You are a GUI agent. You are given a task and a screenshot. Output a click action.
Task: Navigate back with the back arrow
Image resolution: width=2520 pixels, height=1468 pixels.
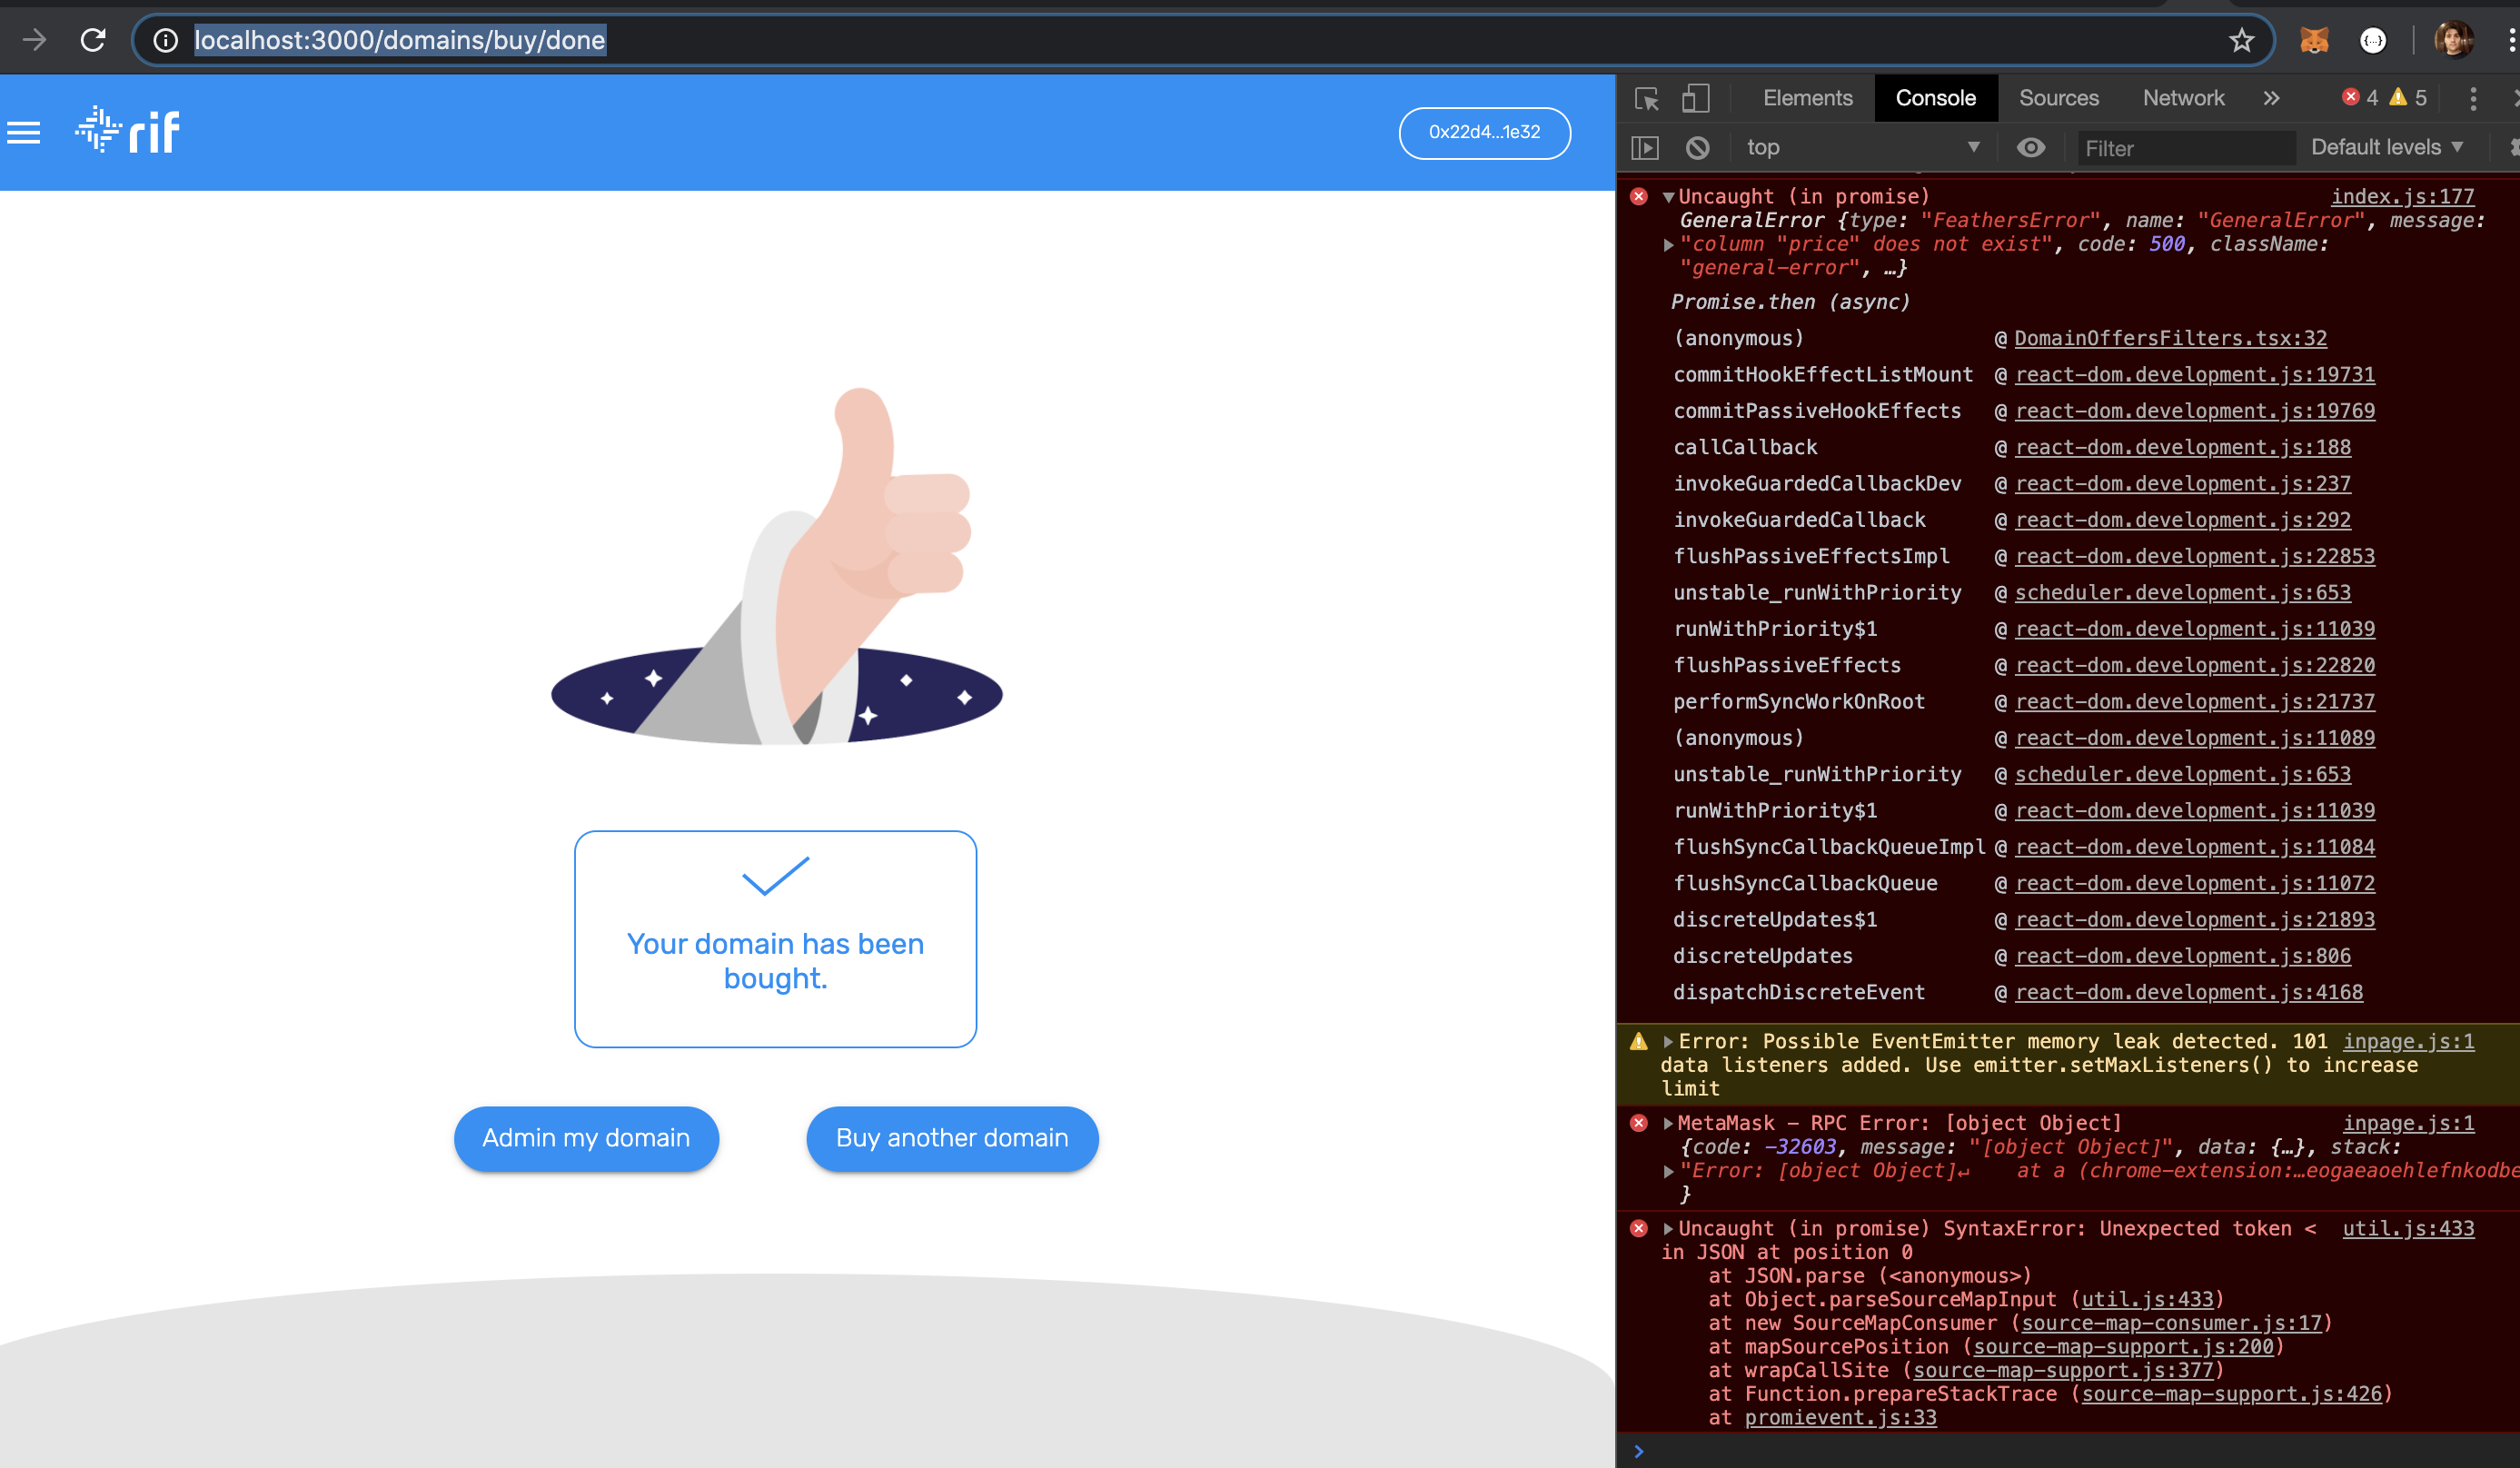(35, 40)
